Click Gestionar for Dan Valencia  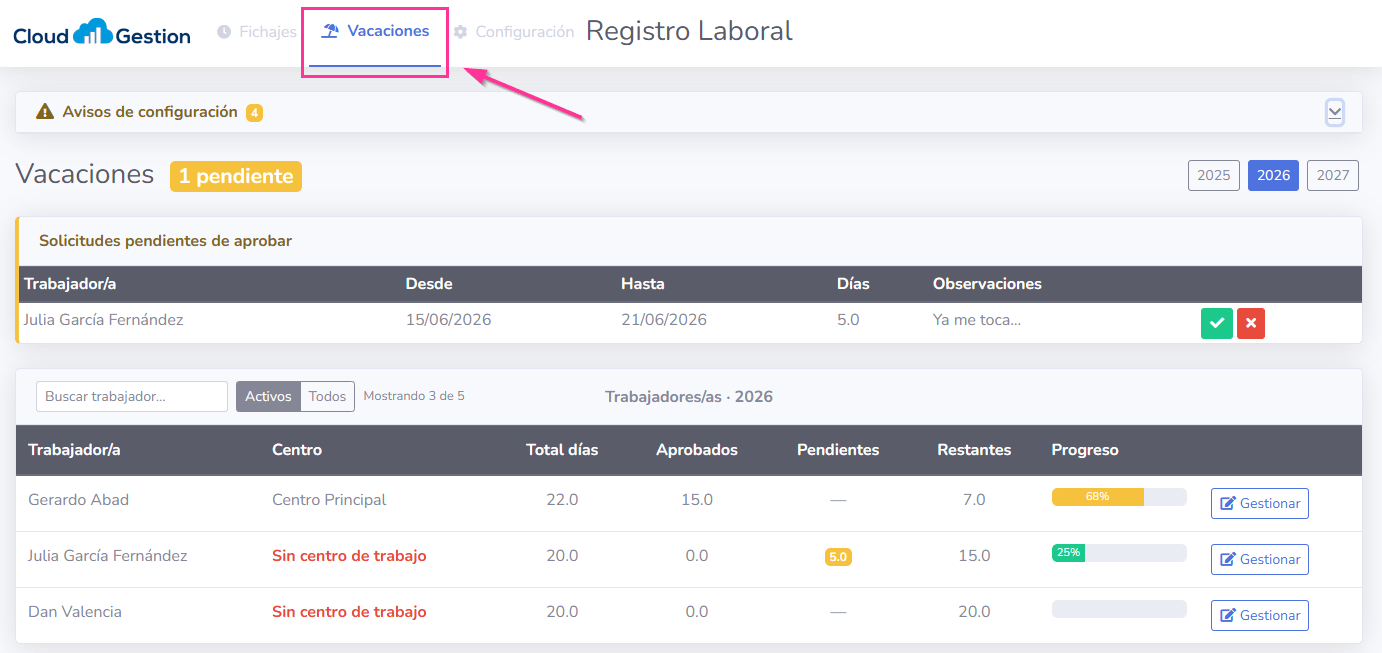coord(1260,615)
